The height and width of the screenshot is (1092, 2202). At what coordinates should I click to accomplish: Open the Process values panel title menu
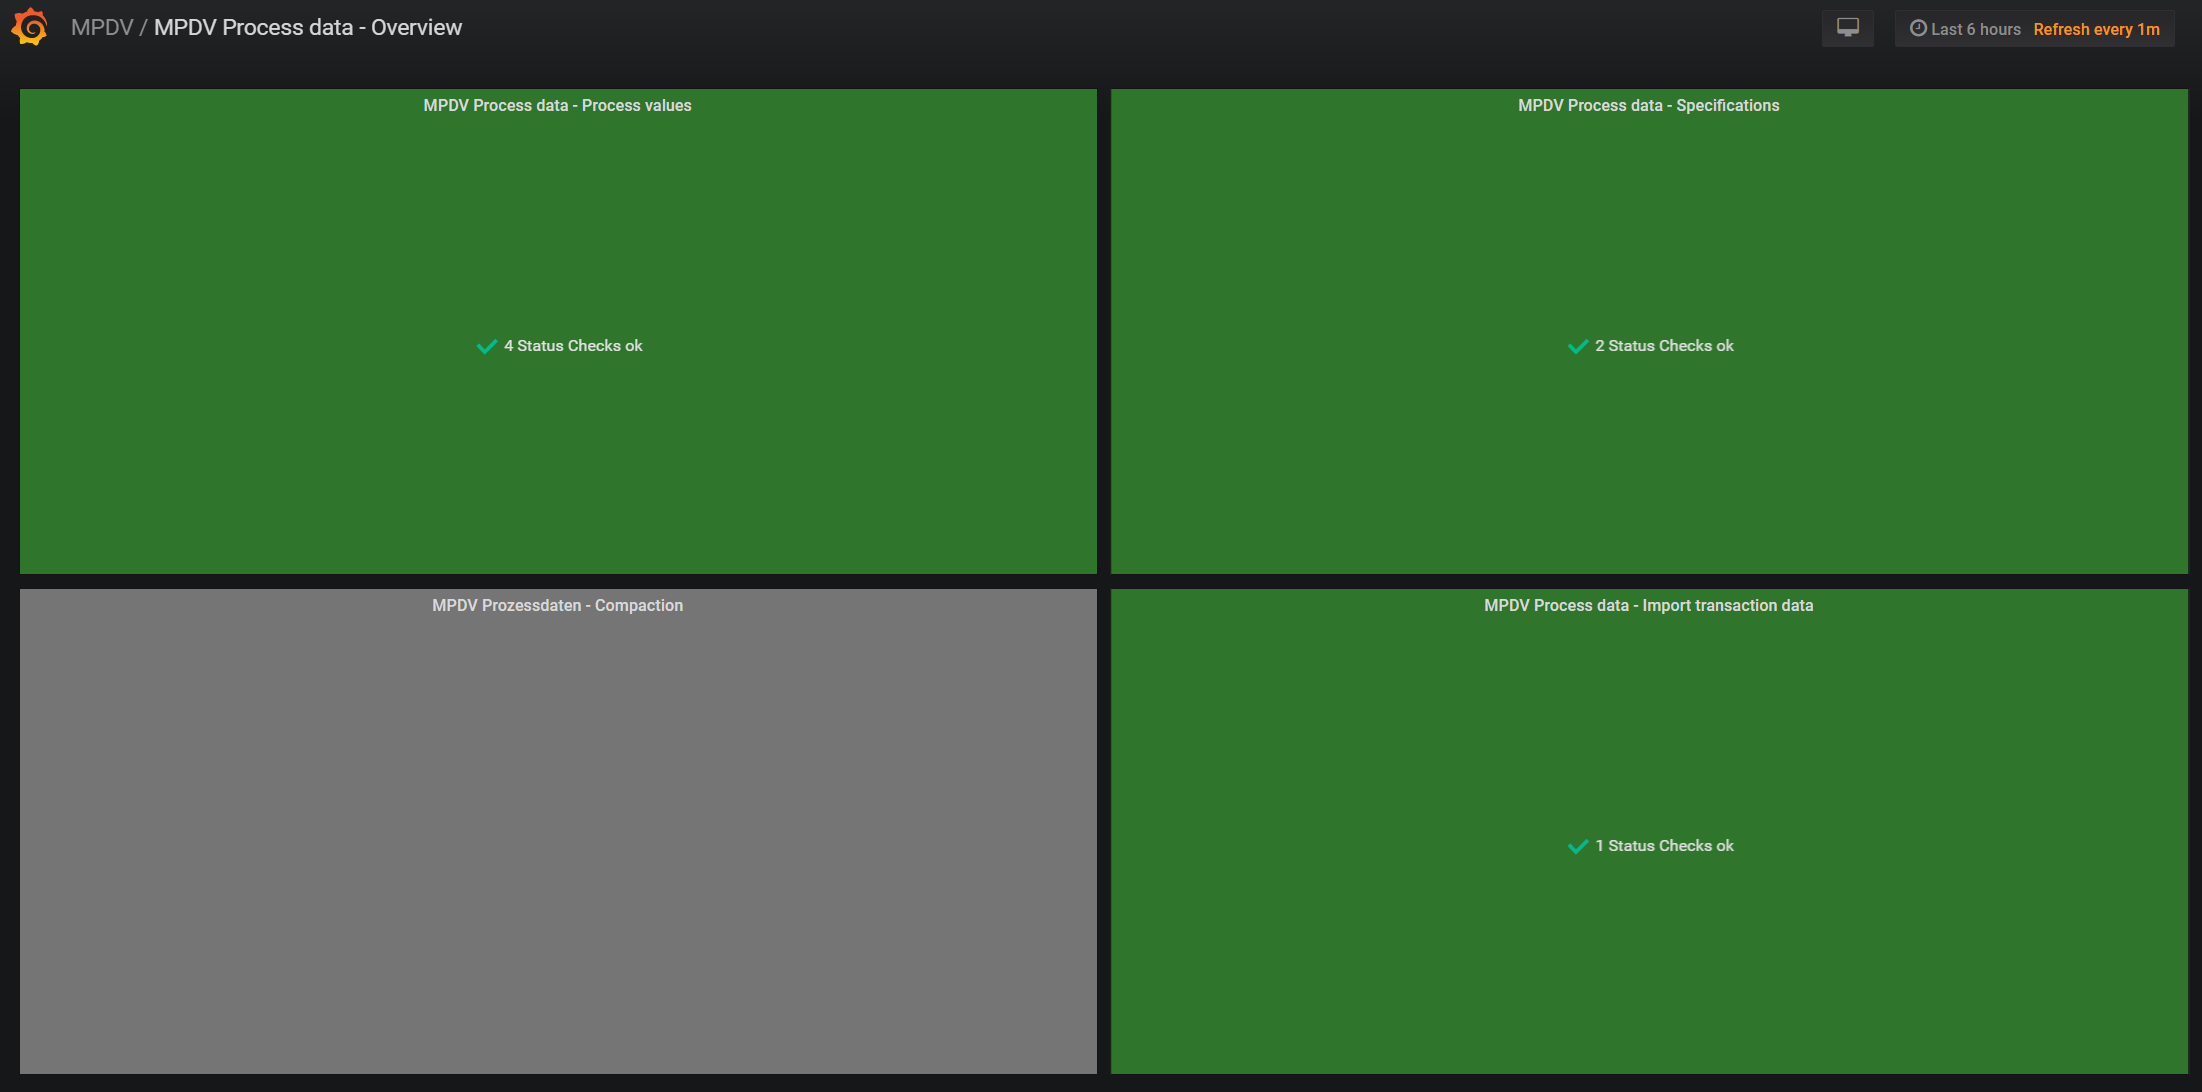pos(557,105)
